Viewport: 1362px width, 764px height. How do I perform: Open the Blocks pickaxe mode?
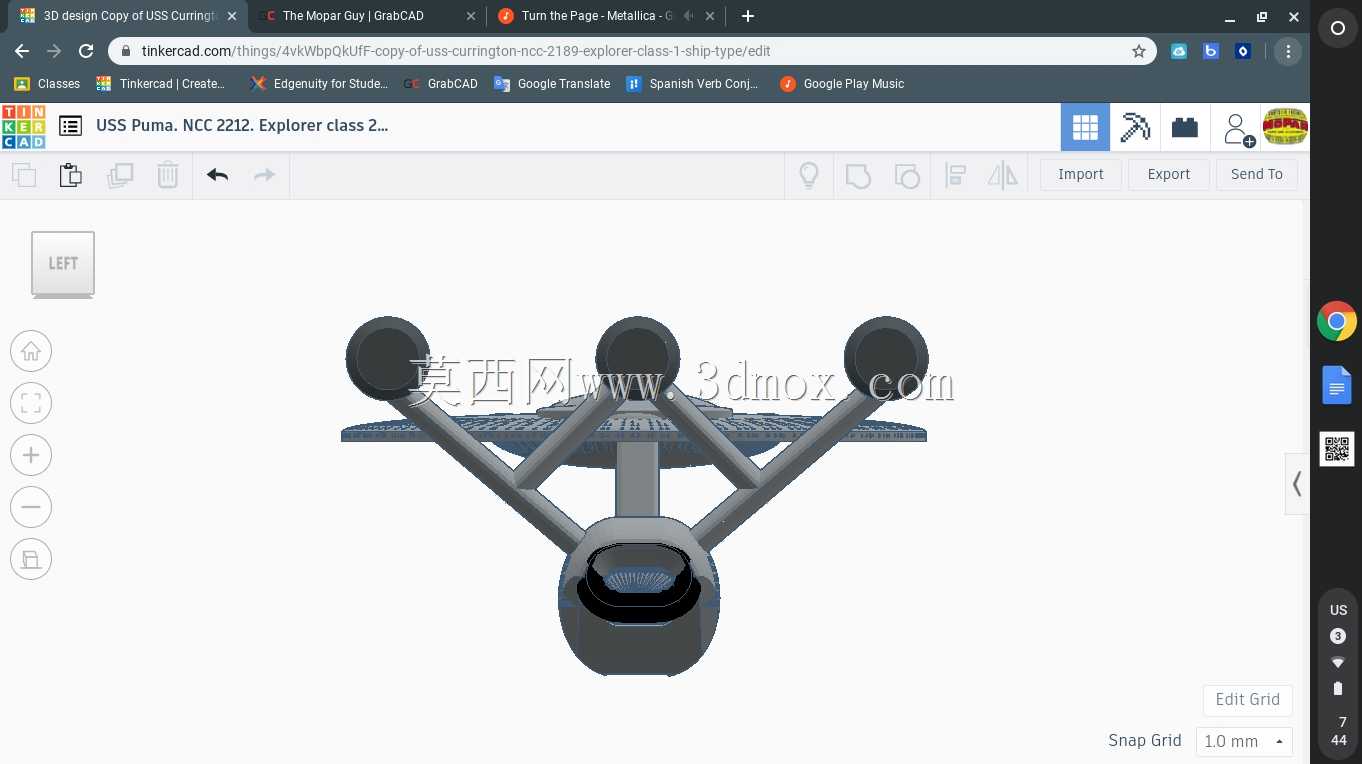pos(1135,127)
